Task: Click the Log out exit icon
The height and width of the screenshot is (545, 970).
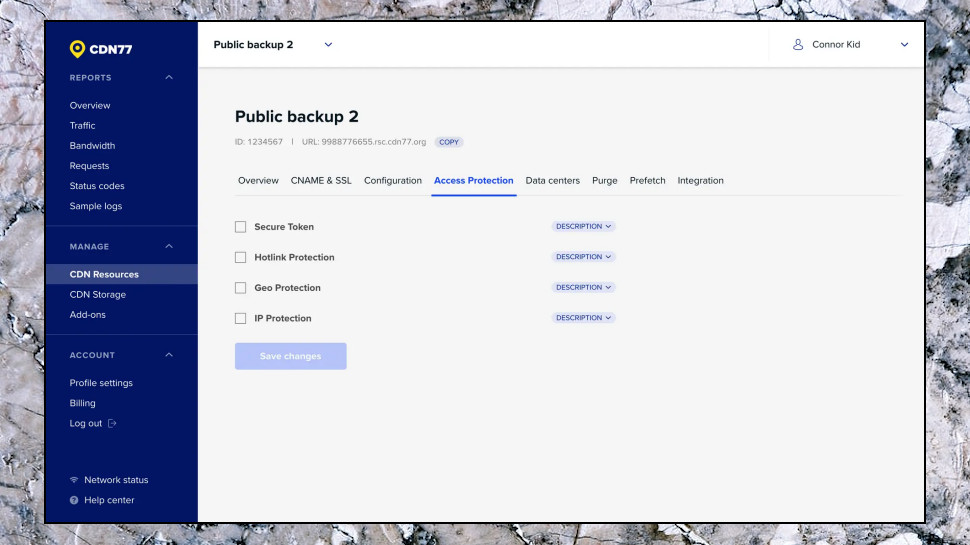Action: pyautogui.click(x=112, y=423)
